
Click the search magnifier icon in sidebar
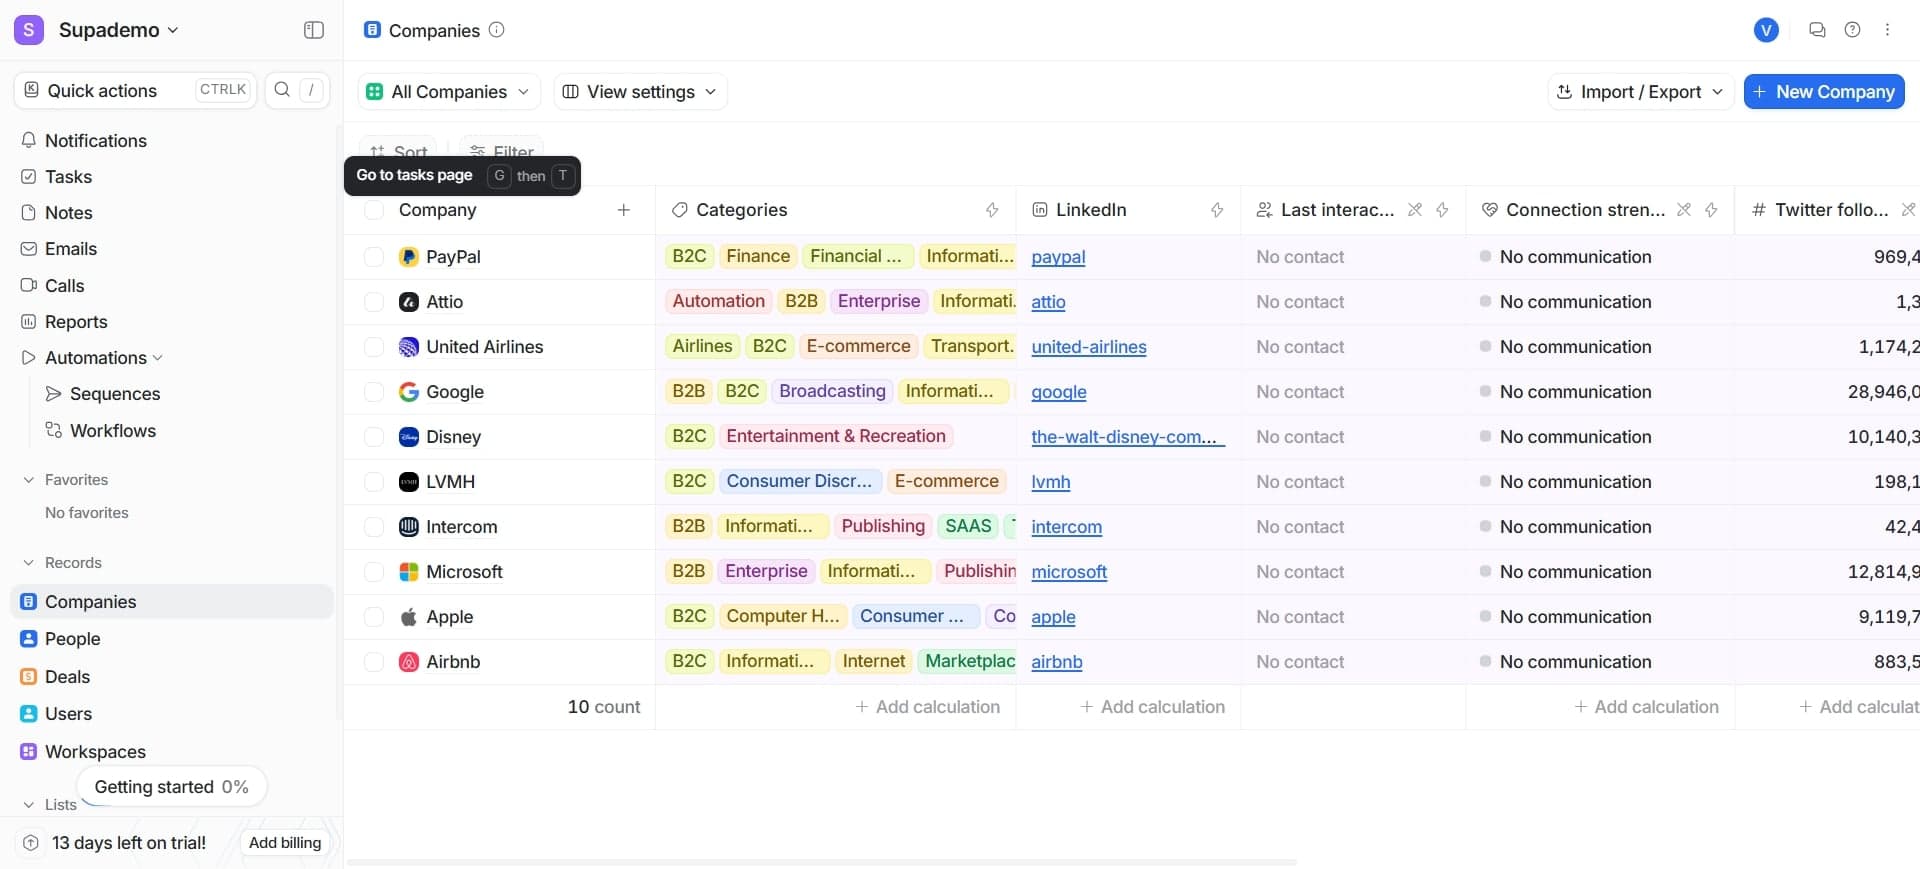click(x=282, y=90)
